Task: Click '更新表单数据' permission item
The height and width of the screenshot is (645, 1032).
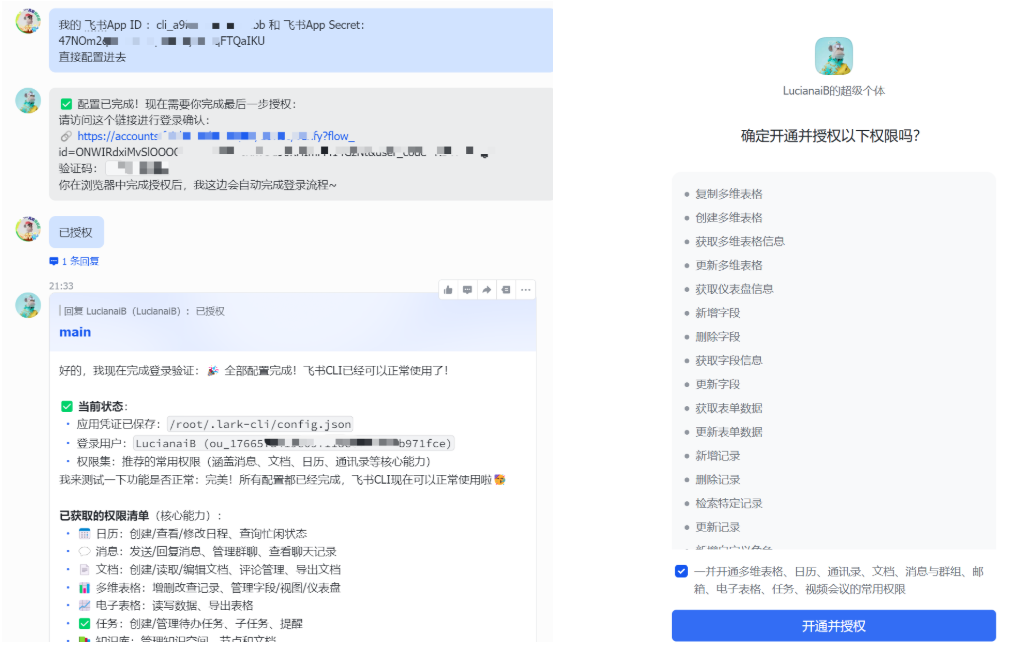Action: pyautogui.click(x=729, y=432)
